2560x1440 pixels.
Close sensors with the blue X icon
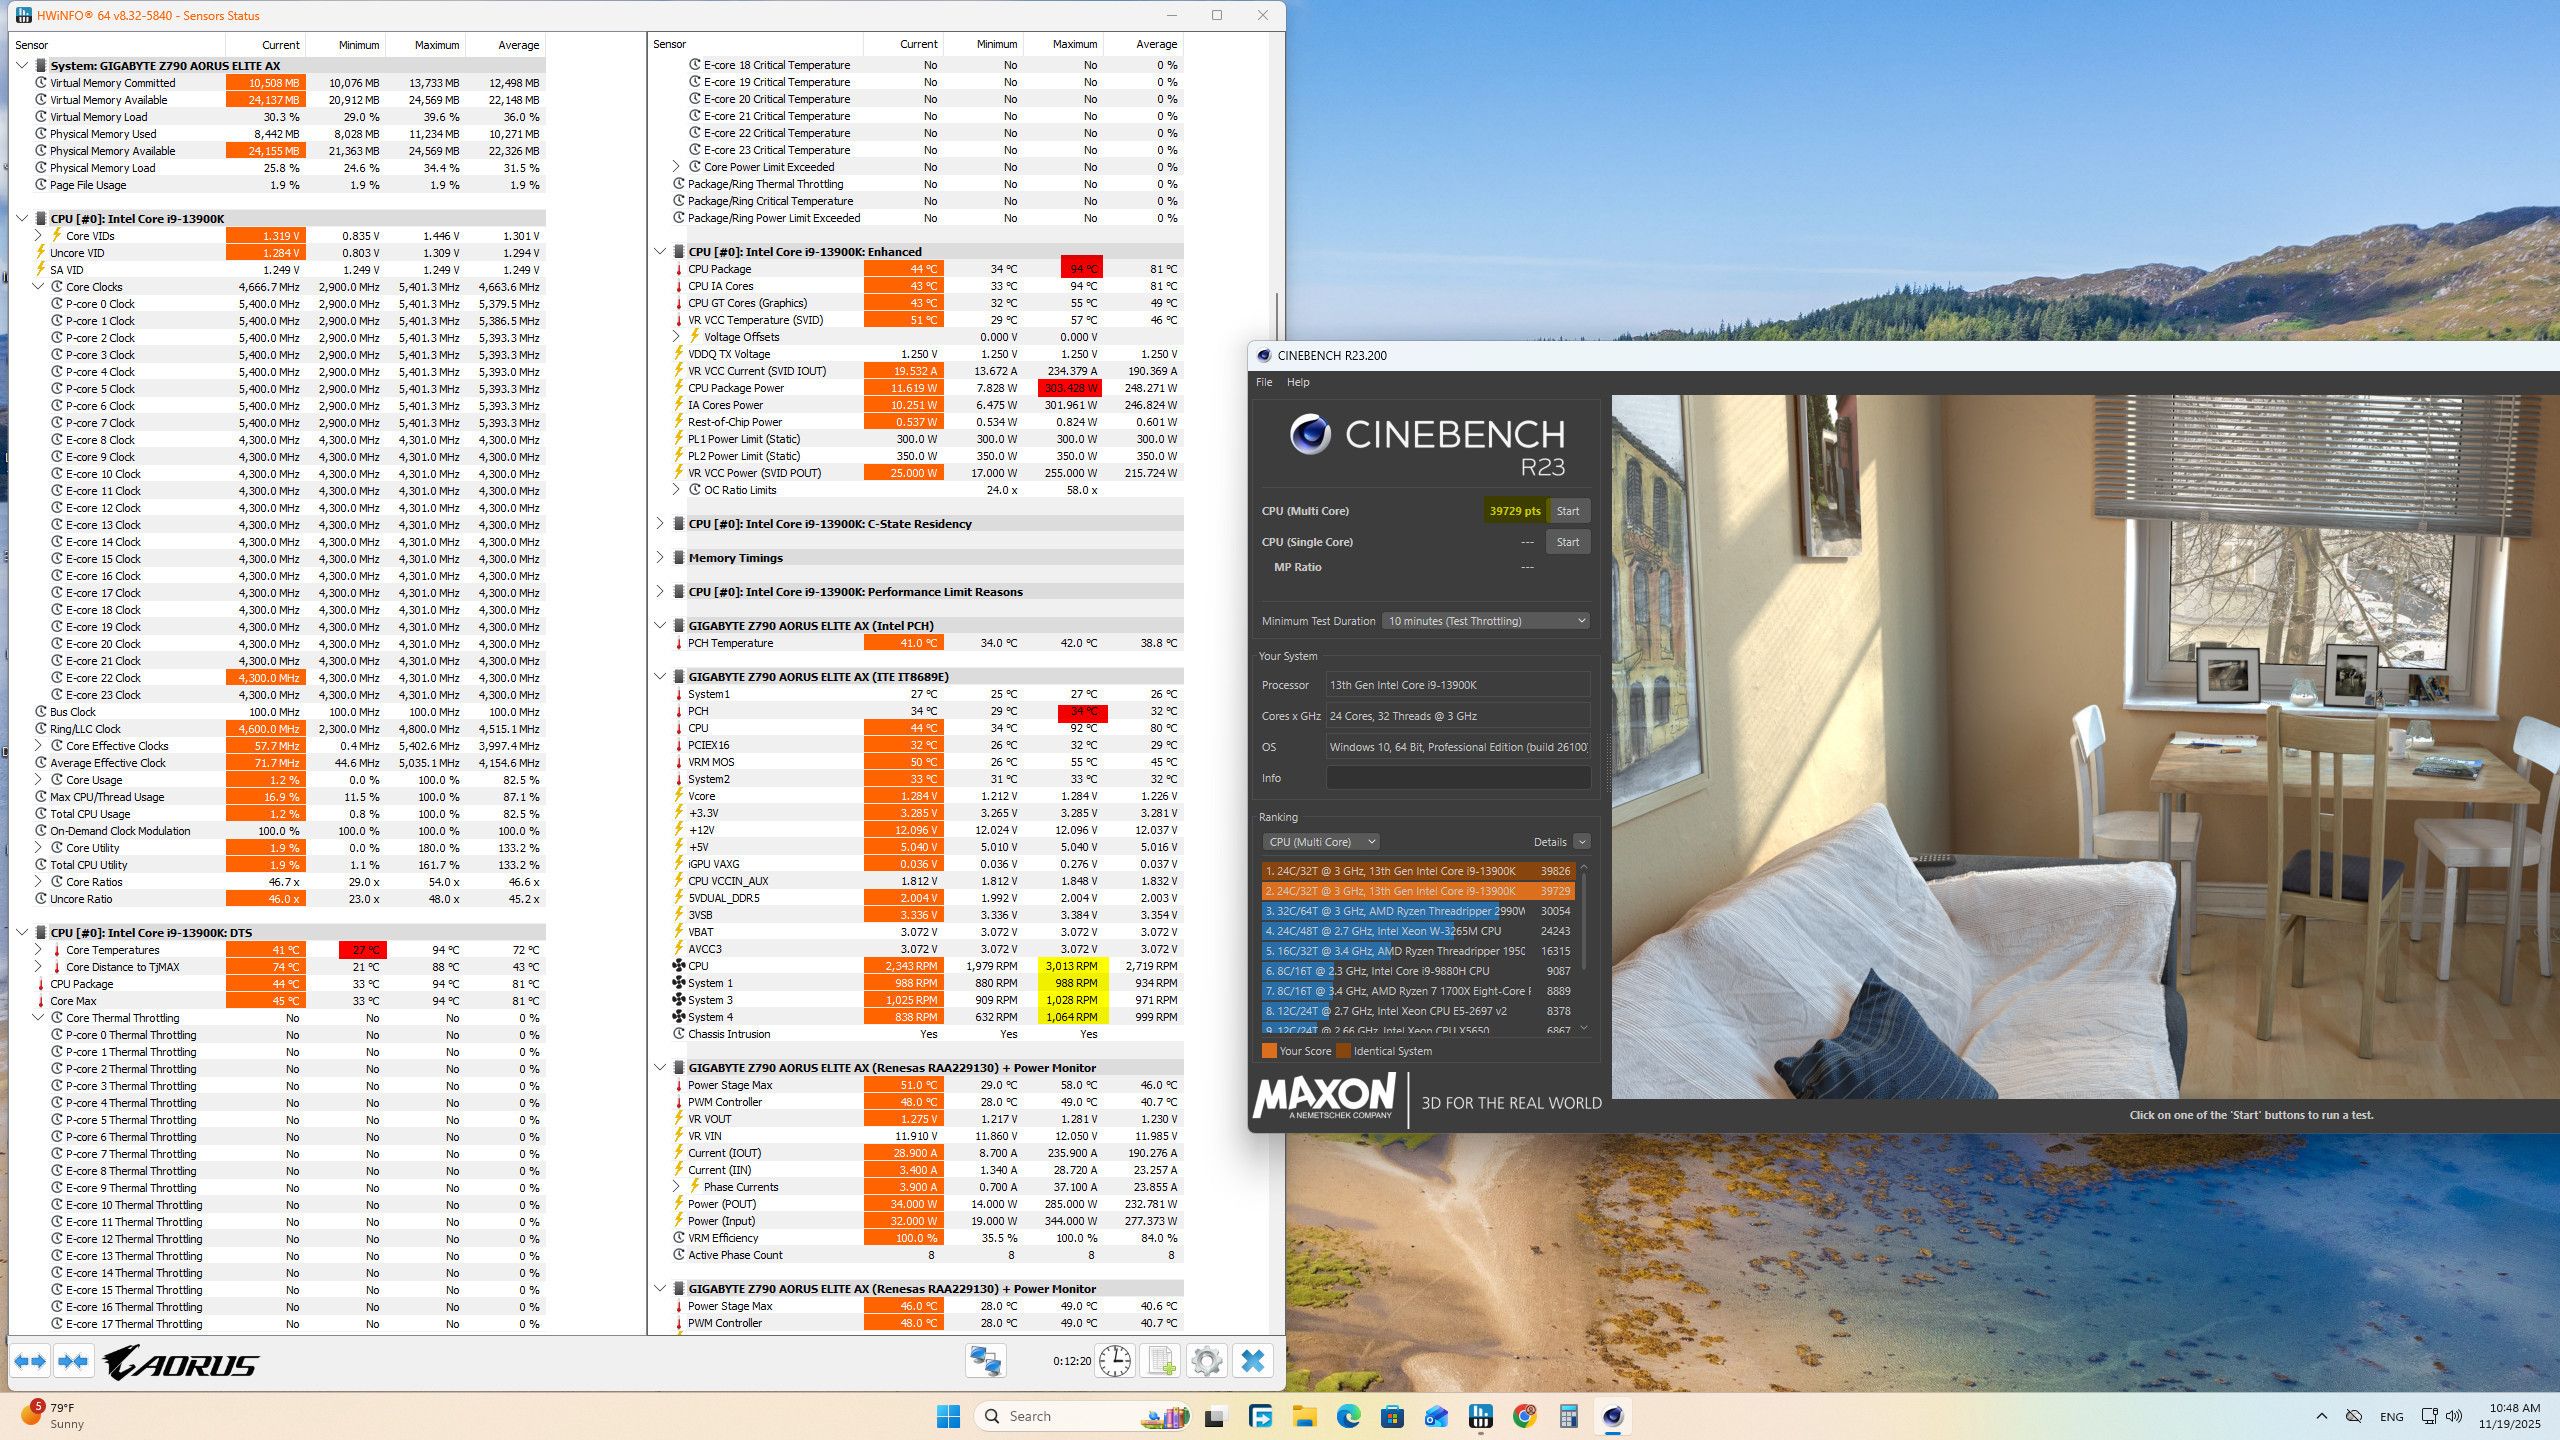point(1252,1361)
